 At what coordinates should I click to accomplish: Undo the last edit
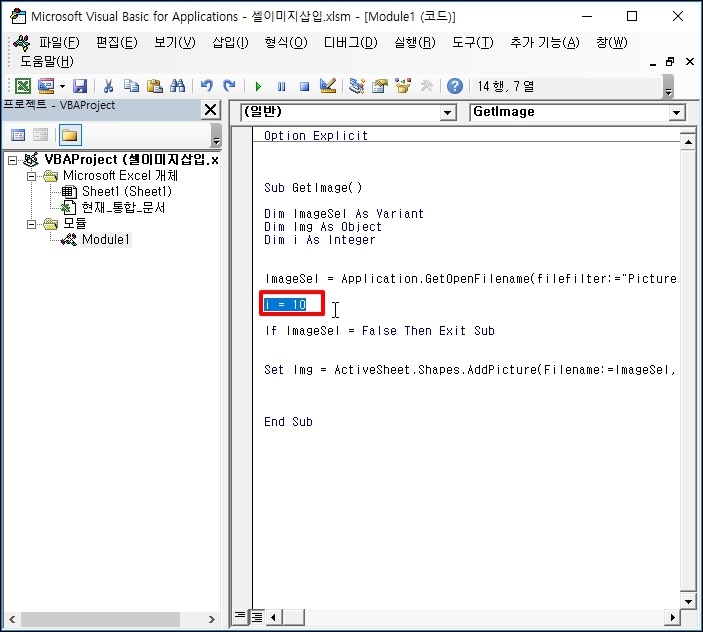[206, 86]
